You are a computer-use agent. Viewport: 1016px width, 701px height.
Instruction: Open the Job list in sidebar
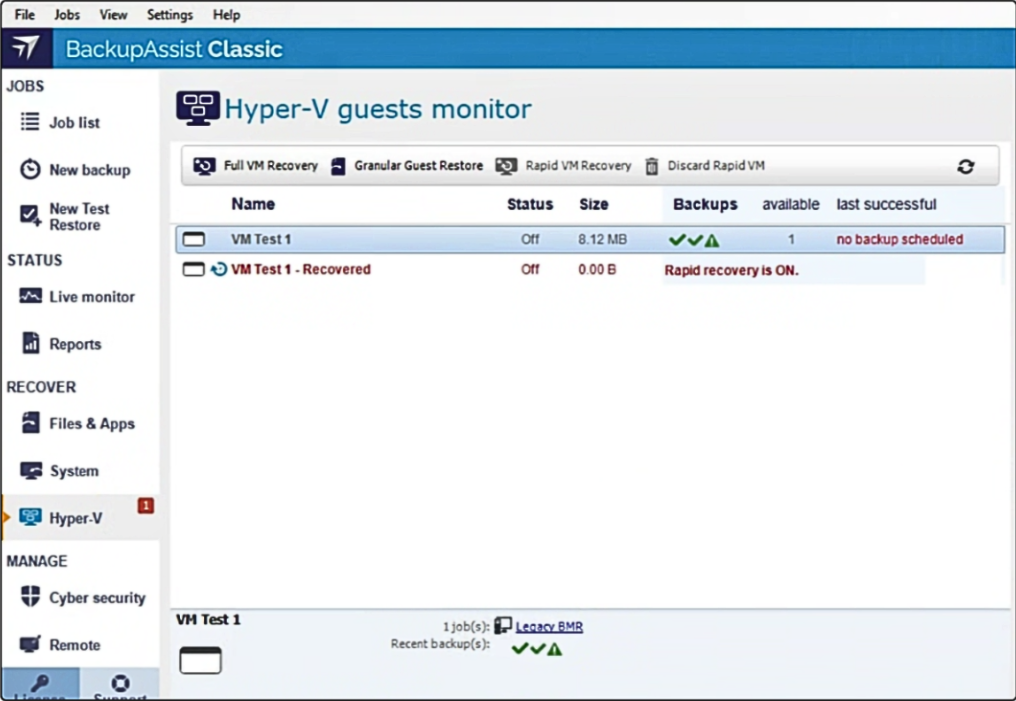[x=75, y=123]
